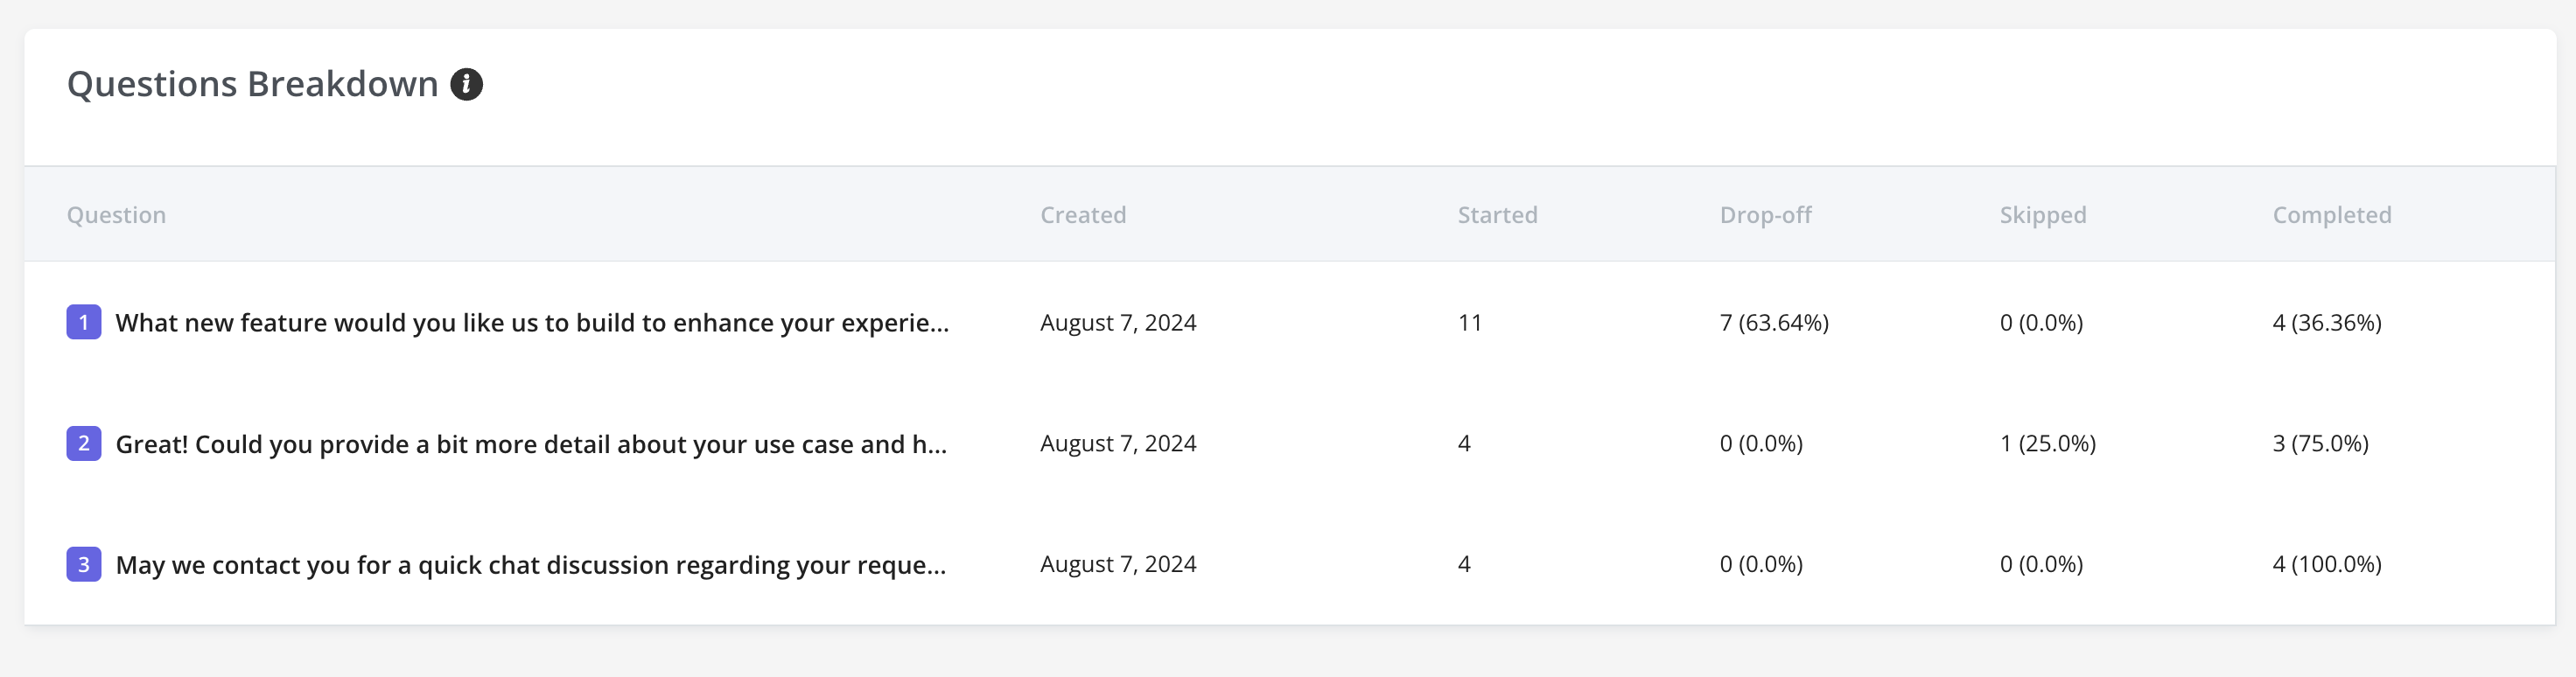Click the Questions Breakdown heading
Screen dimensions: 2576x677
pos(253,85)
